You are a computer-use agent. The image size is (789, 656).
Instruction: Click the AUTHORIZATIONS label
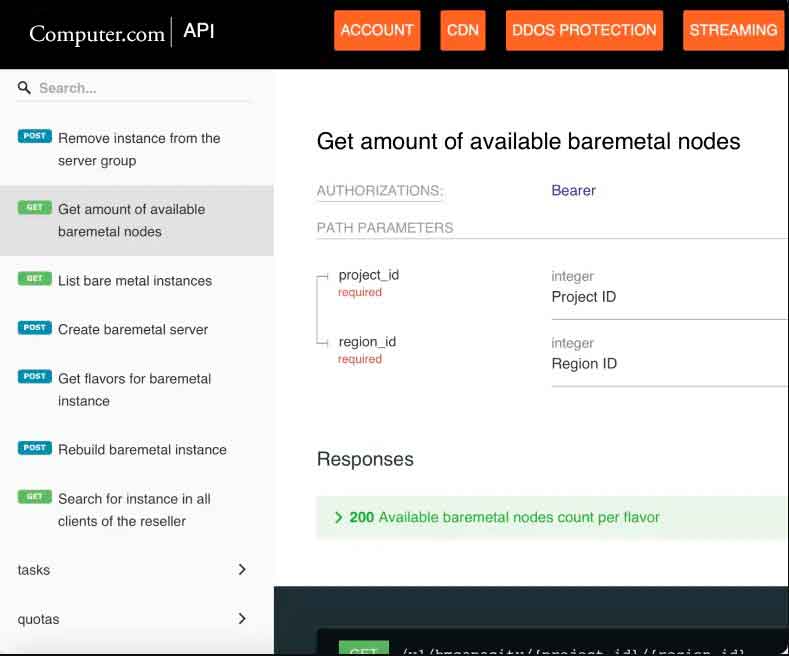point(380,191)
